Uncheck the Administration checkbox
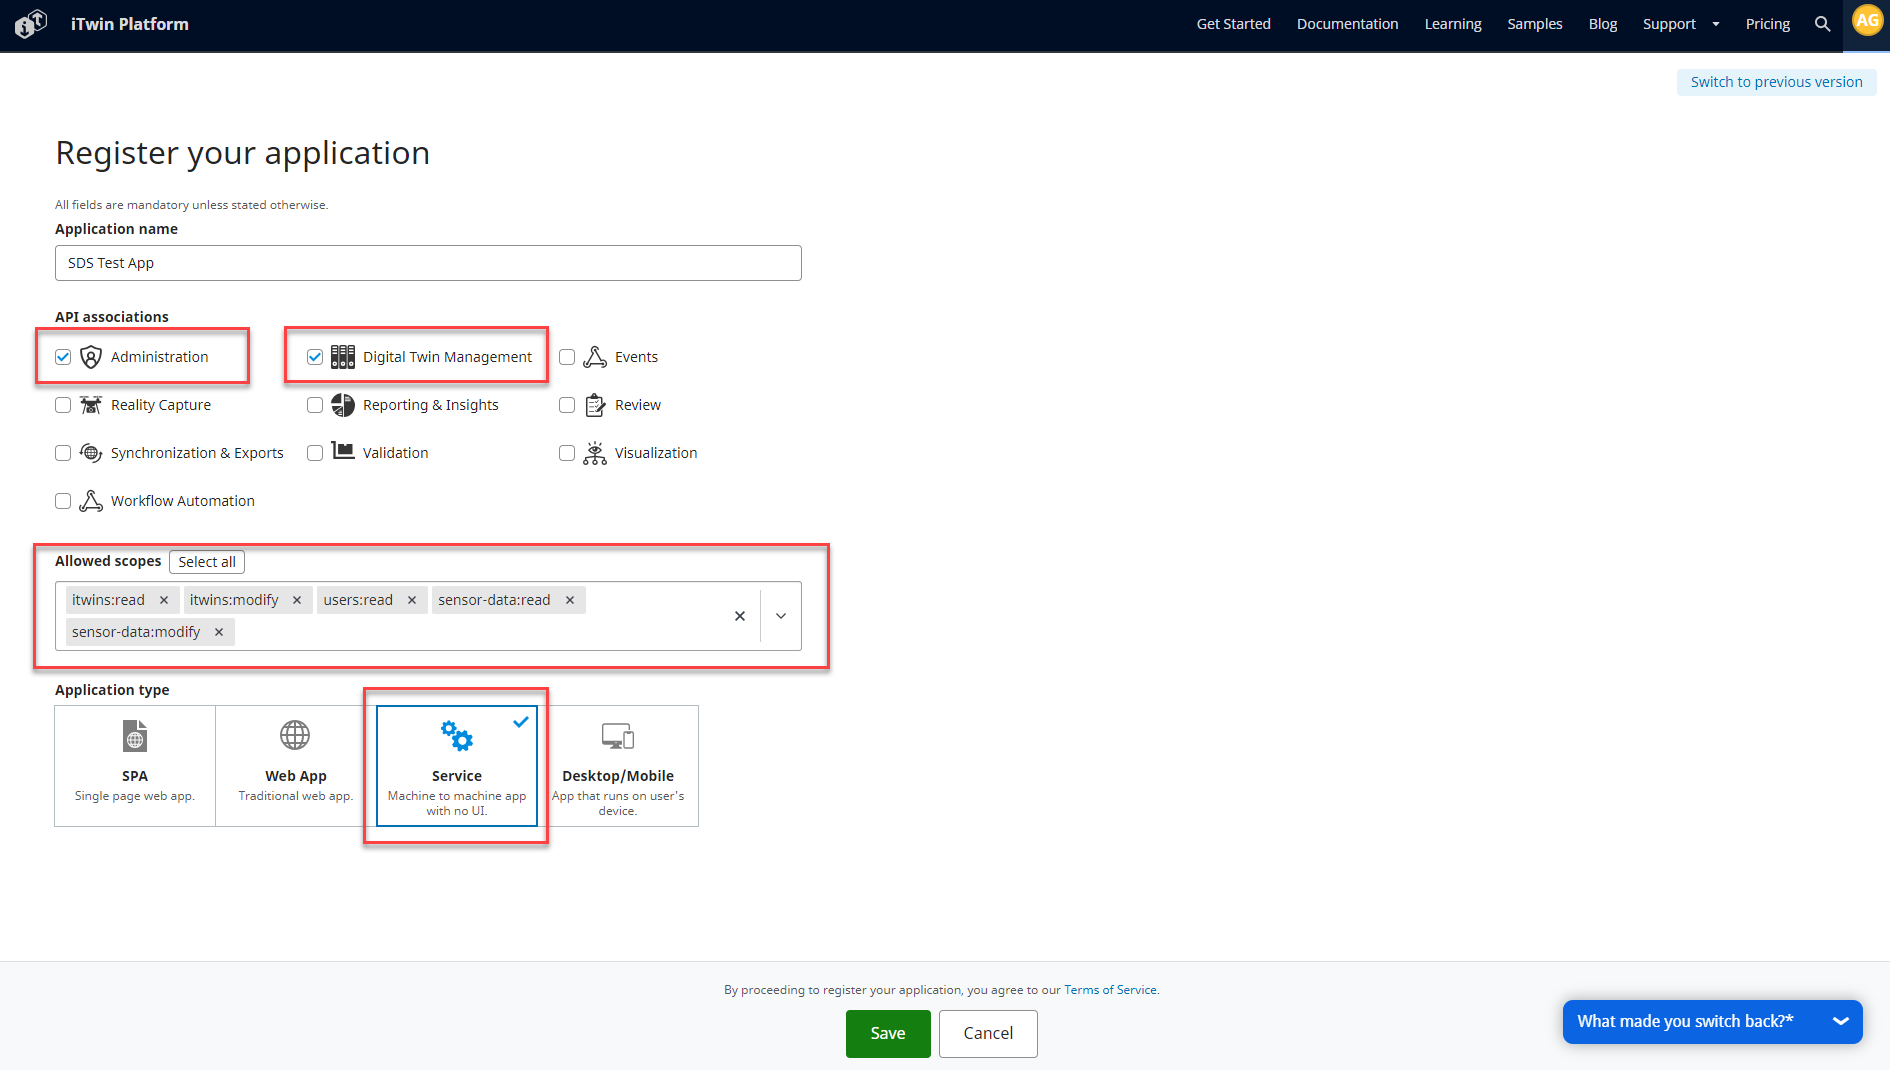1890x1070 pixels. coord(63,357)
